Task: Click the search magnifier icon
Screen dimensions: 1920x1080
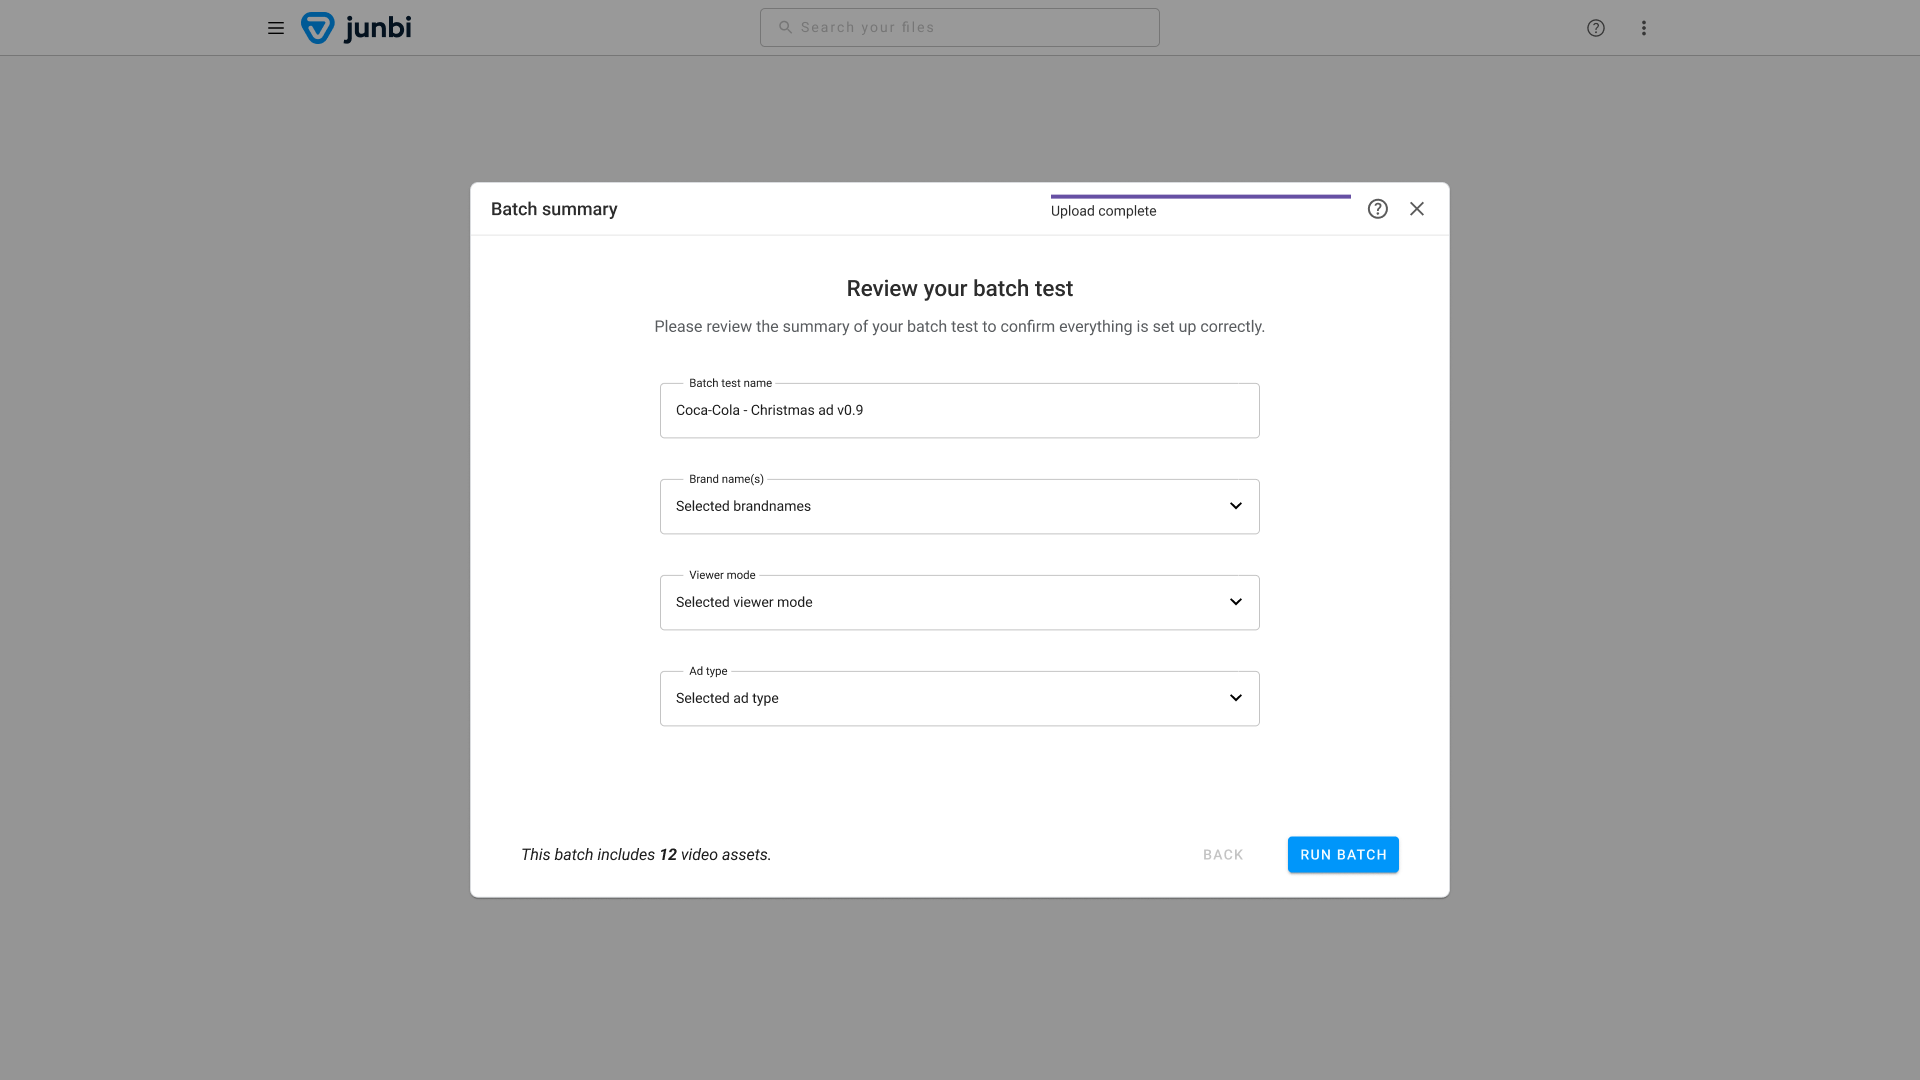Action: [785, 28]
